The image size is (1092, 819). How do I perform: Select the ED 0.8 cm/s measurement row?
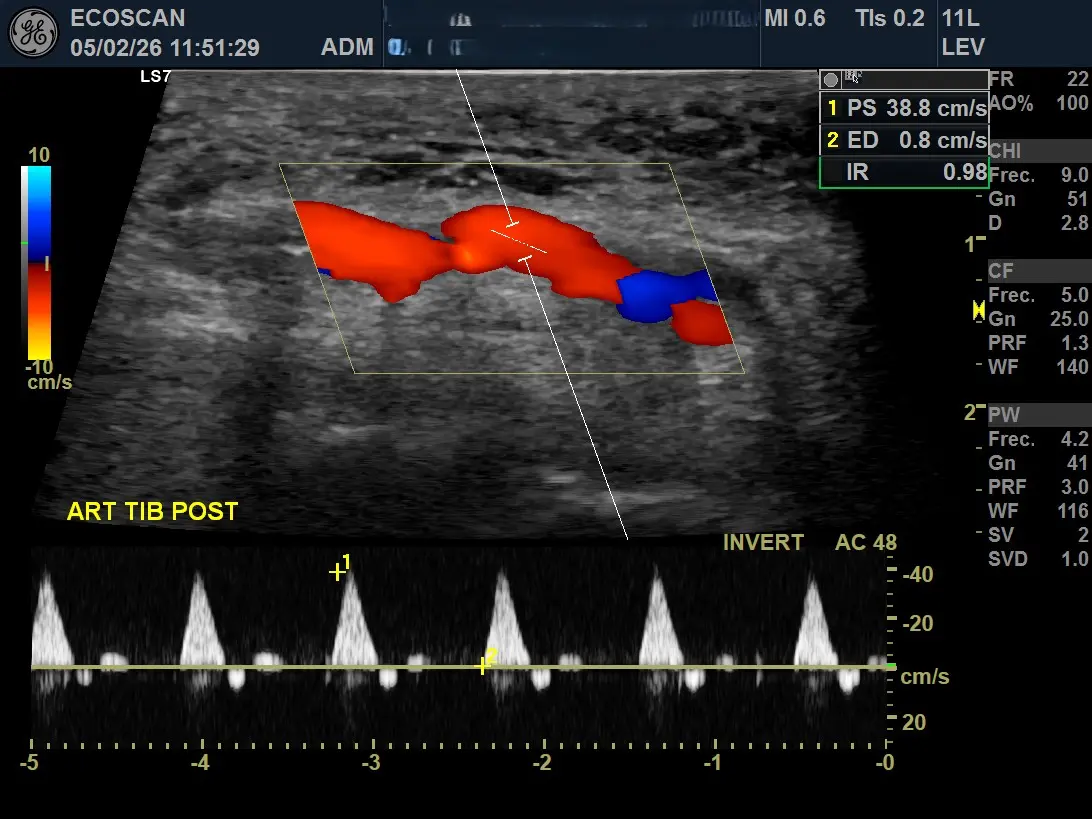(905, 140)
